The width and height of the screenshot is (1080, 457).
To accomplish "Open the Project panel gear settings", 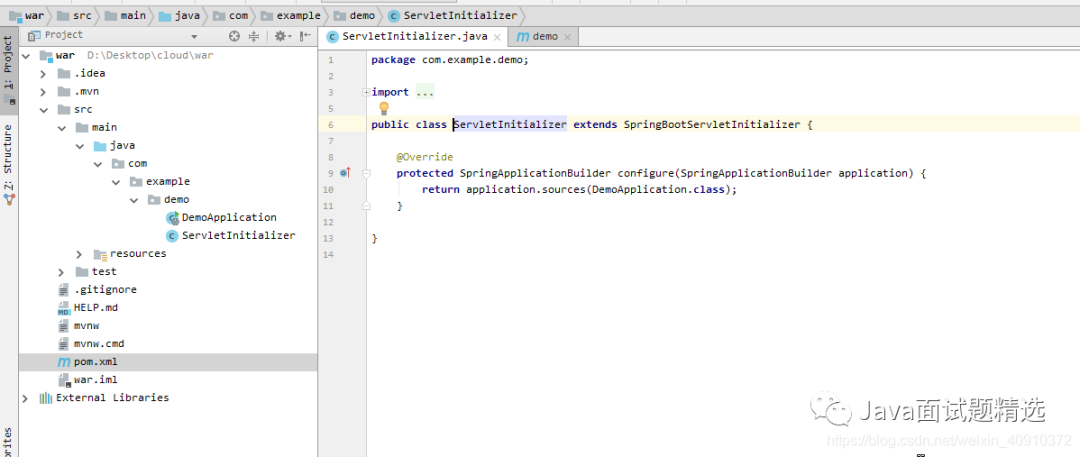I will 282,37.
